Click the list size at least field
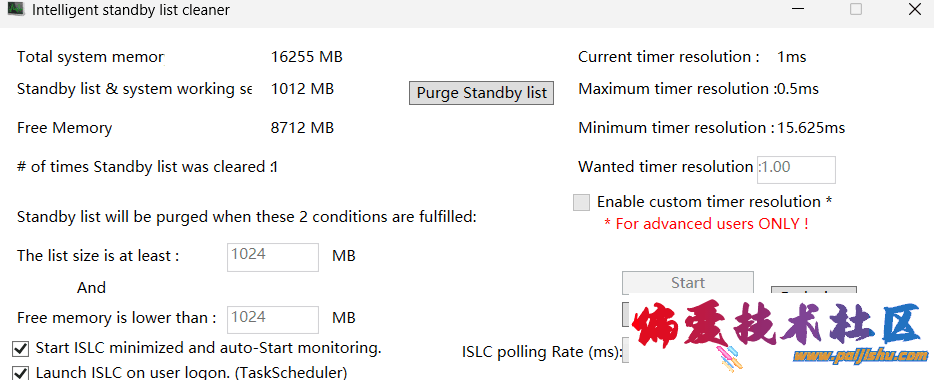The width and height of the screenshot is (934, 380). (x=273, y=257)
